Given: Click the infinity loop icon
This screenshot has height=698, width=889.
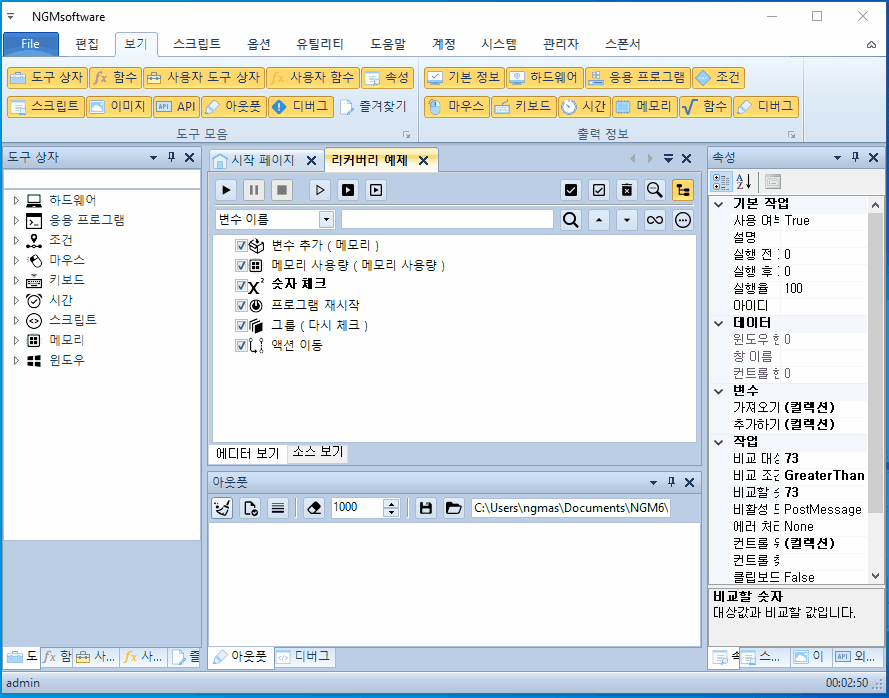Looking at the screenshot, I should click(654, 220).
